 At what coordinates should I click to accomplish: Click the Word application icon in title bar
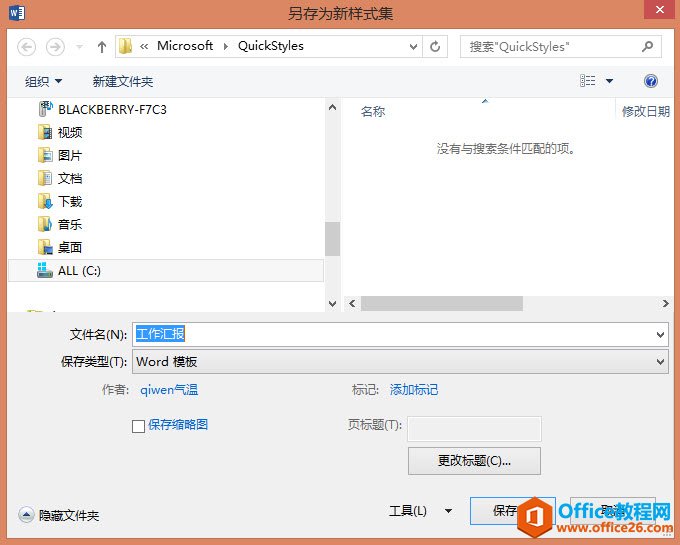17,13
